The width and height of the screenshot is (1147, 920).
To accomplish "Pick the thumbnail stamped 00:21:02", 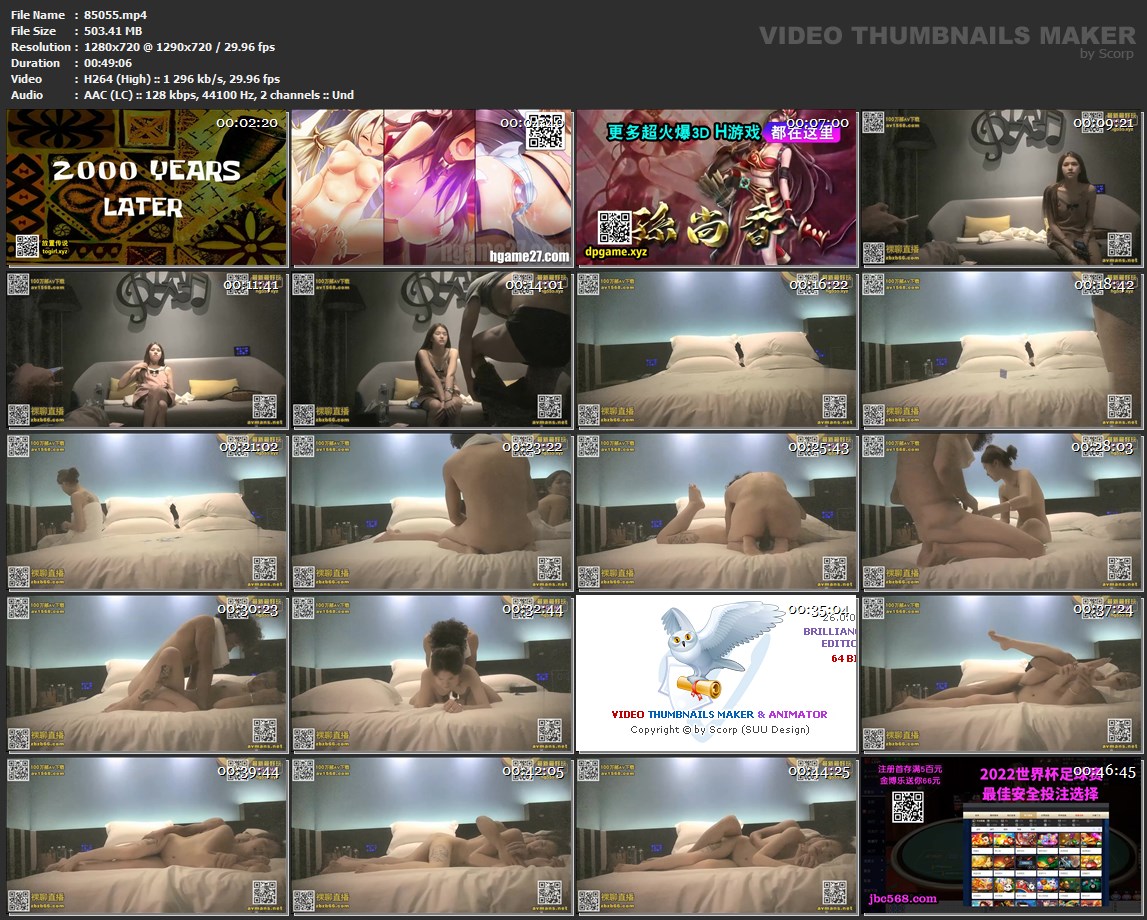I will pyautogui.click(x=146, y=512).
